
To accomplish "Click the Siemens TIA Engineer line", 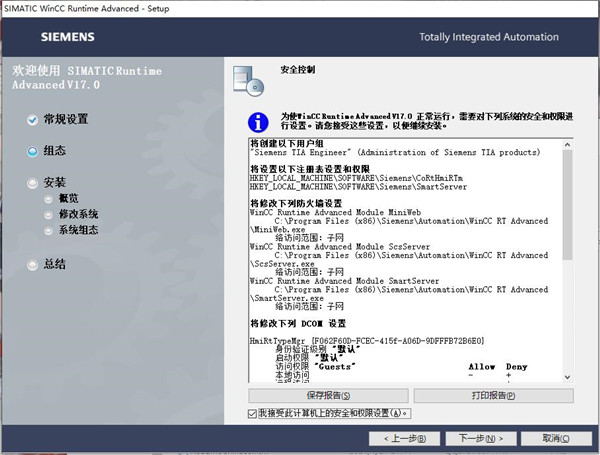I will (395, 152).
